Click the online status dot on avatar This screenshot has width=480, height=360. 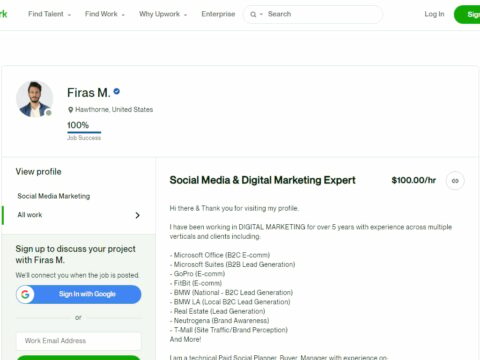[49, 113]
